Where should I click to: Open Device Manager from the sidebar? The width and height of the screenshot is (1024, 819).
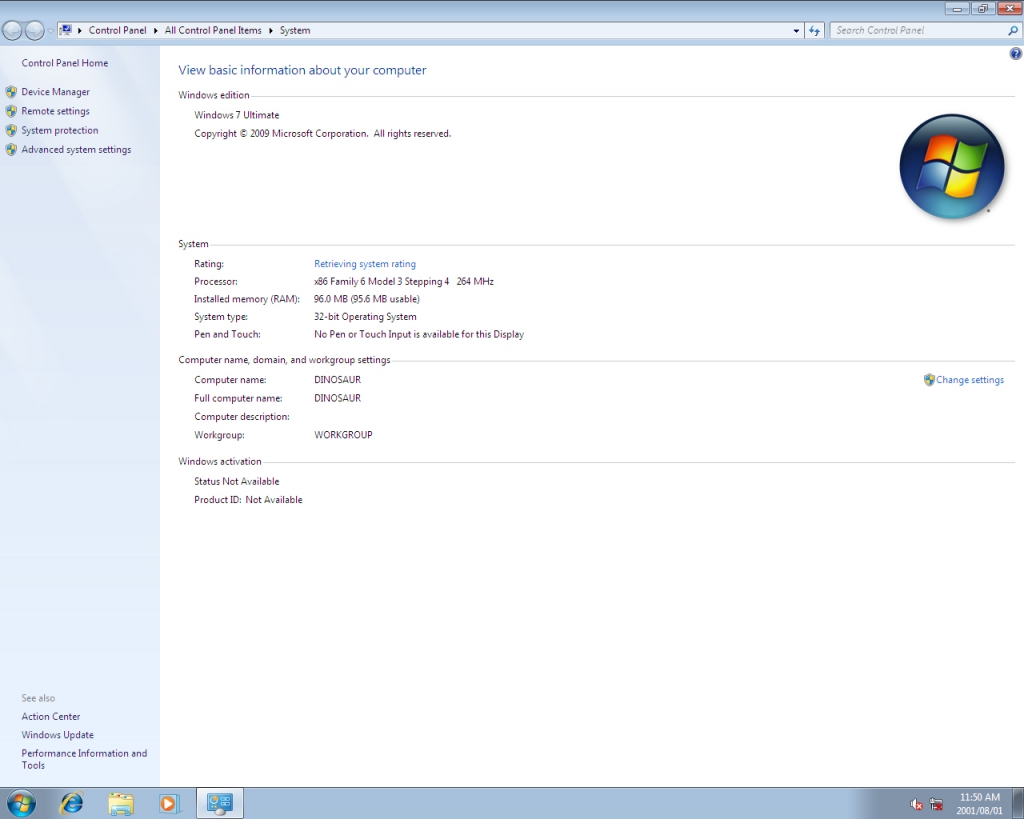pos(55,91)
